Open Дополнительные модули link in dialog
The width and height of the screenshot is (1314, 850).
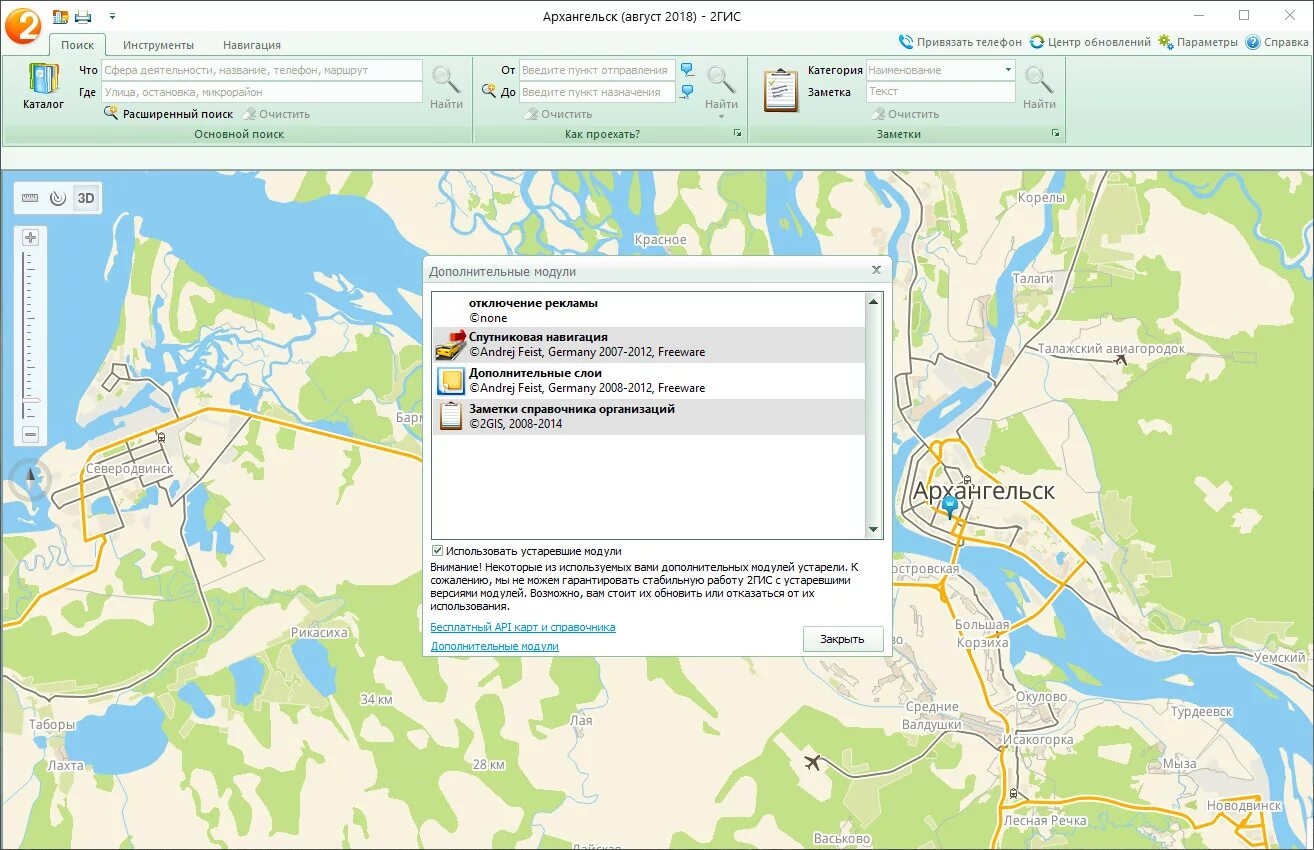(495, 646)
